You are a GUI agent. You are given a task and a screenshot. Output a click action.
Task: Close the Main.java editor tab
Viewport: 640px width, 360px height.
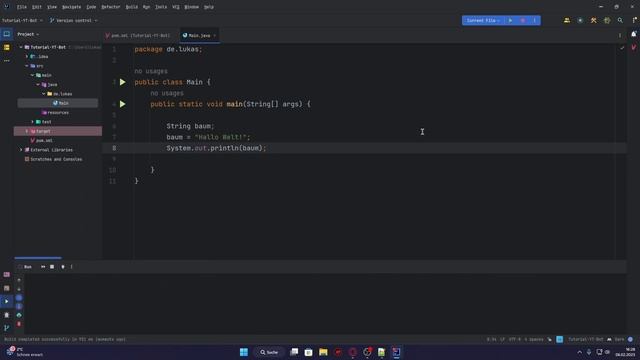215,36
